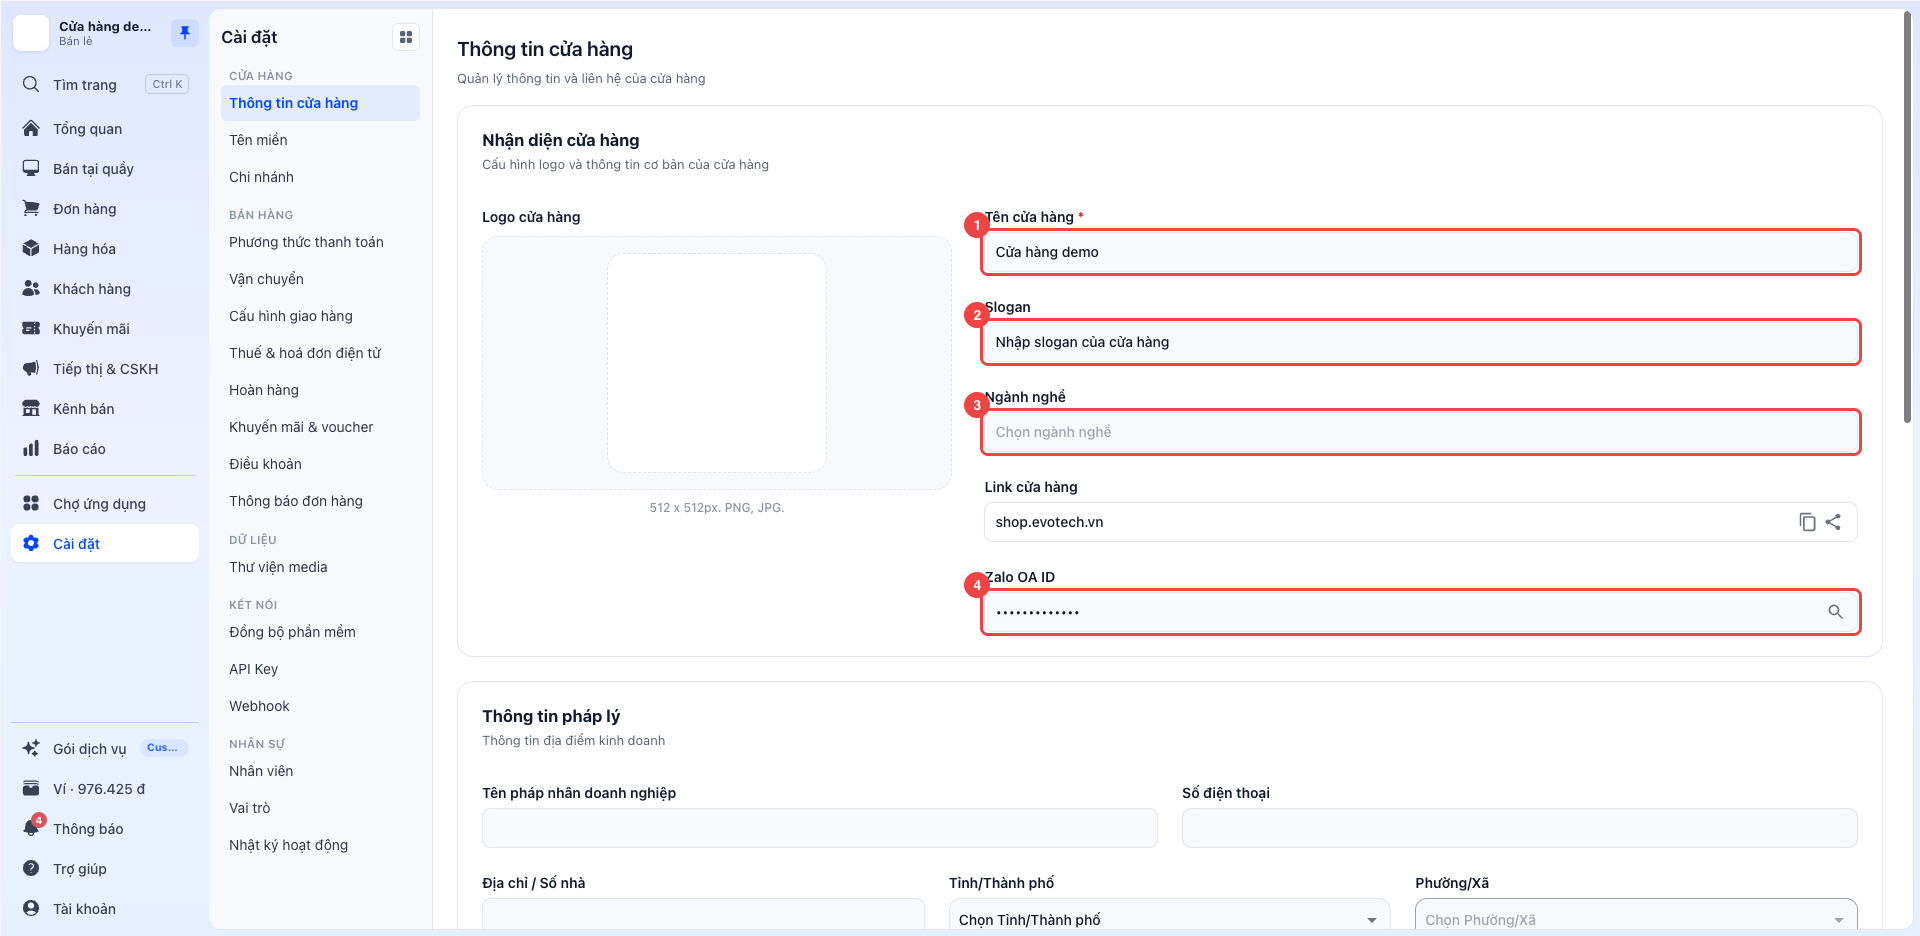The width and height of the screenshot is (1920, 936).
Task: Click the Chợ ứng dụng apps icon
Action: 31,503
